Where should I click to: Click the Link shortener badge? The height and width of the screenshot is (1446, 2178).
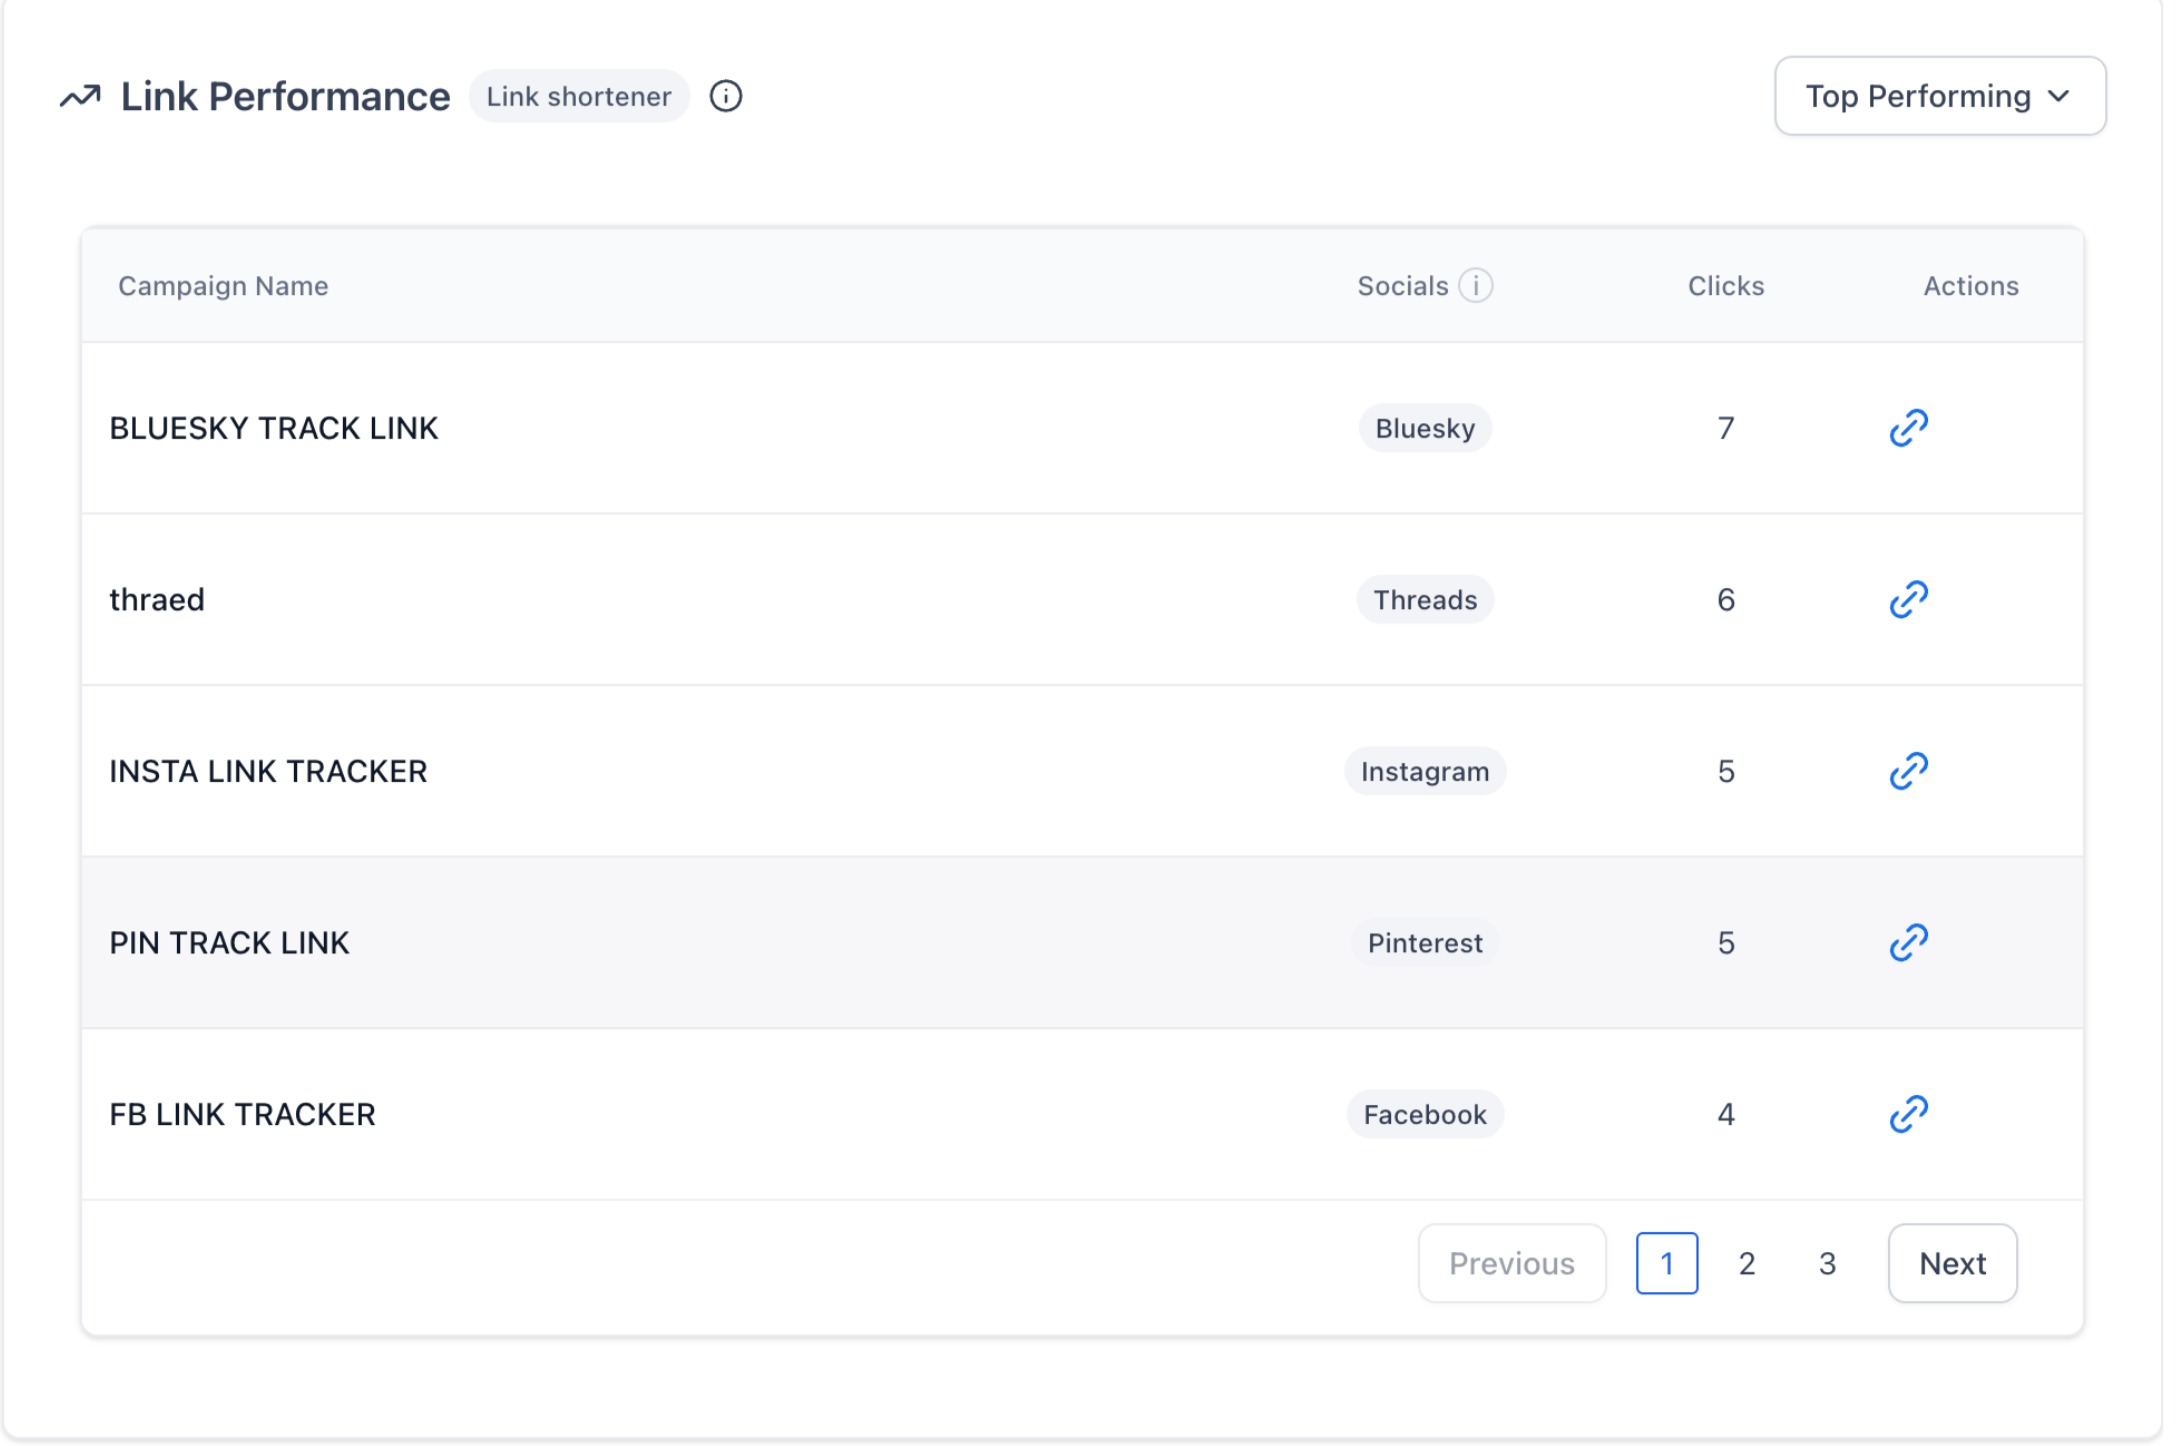[579, 97]
